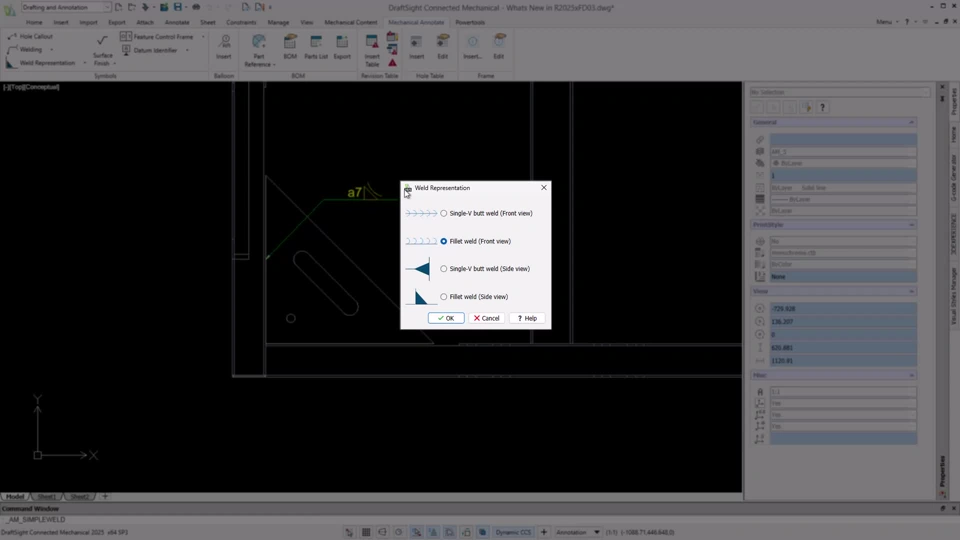Toggle the Ortho status bar button
Image resolution: width=960 pixels, height=540 pixels.
(382, 532)
